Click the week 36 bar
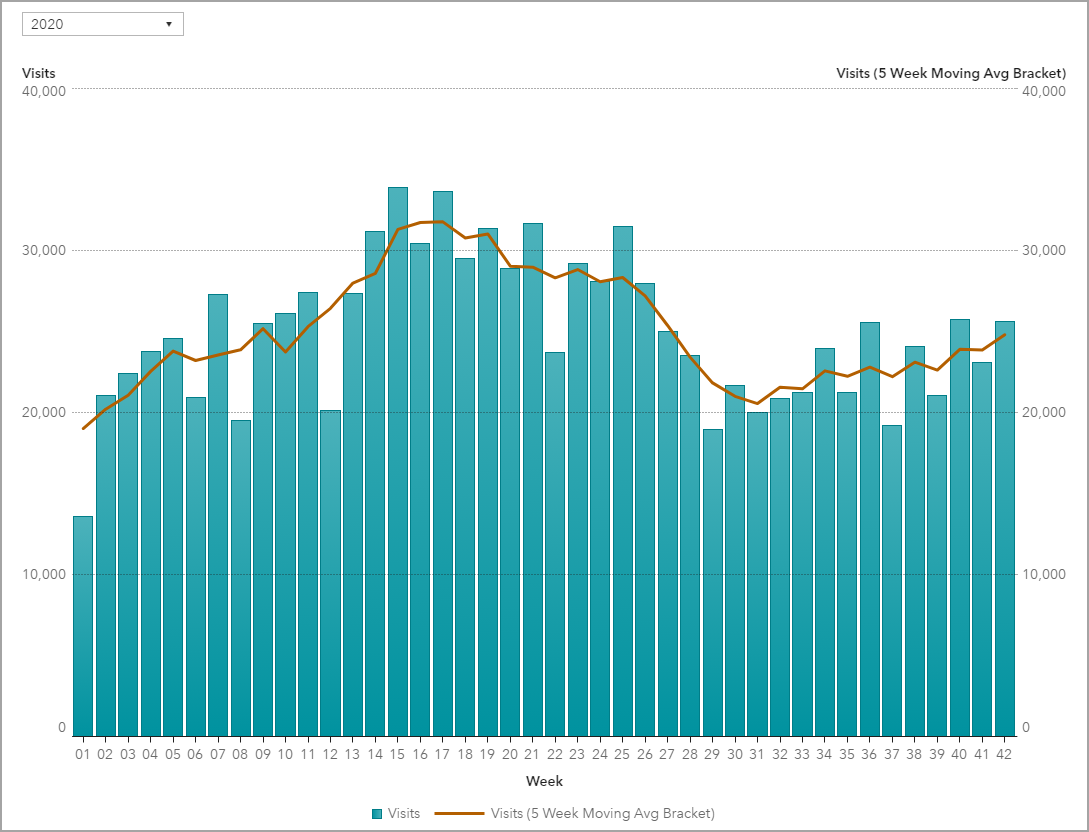The image size is (1089, 832). pyautogui.click(x=870, y=528)
